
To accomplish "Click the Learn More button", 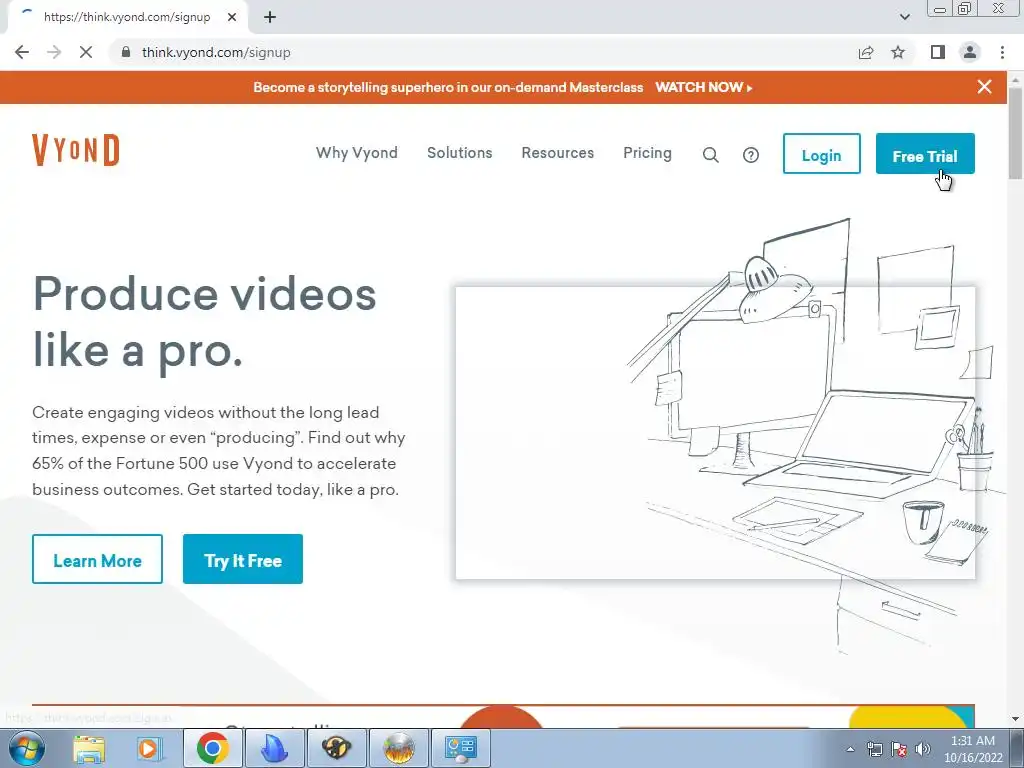I will click(97, 559).
